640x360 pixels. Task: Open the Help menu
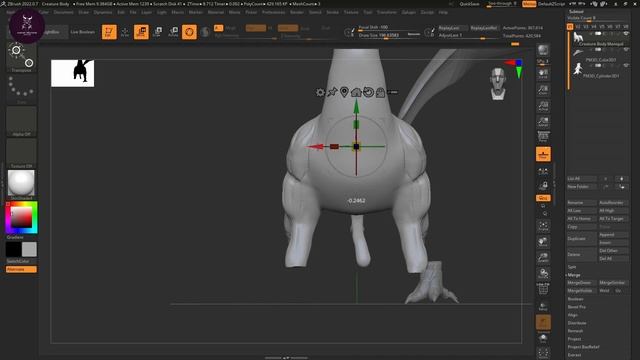443,12
